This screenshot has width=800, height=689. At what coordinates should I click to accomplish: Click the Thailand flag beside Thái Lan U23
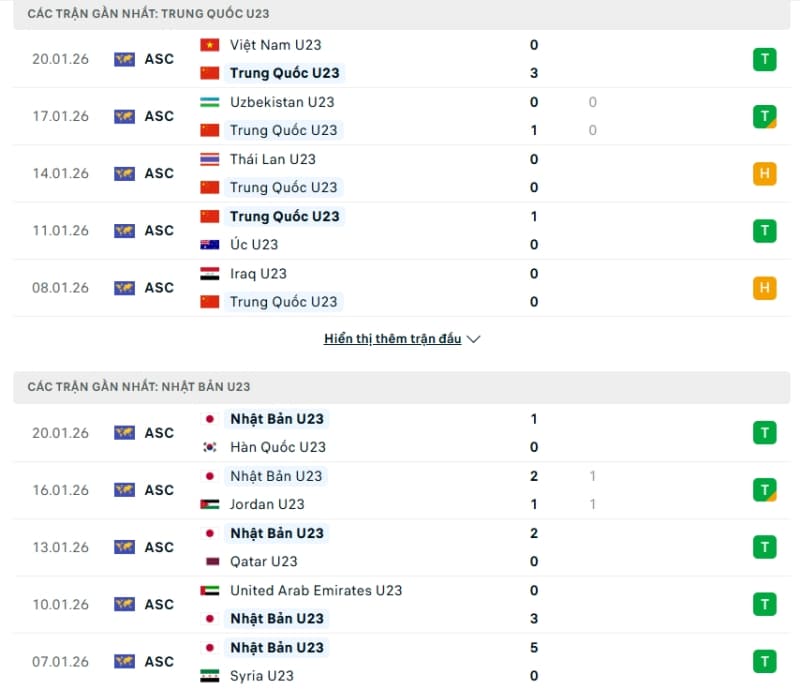[209, 159]
